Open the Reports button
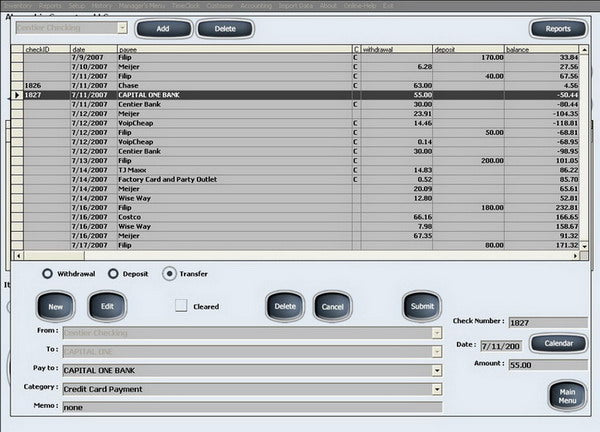 point(558,29)
